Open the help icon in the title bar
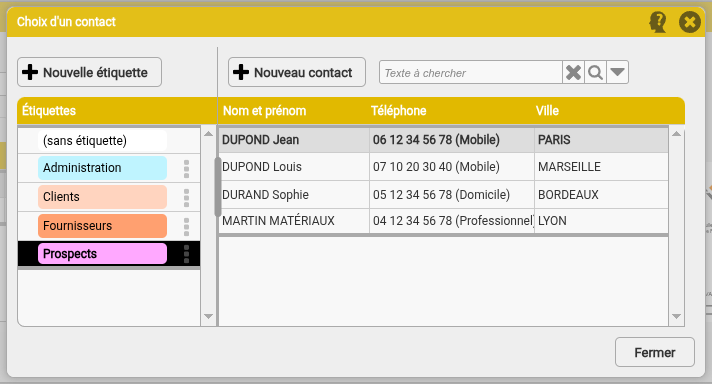712x384 pixels. pos(658,22)
